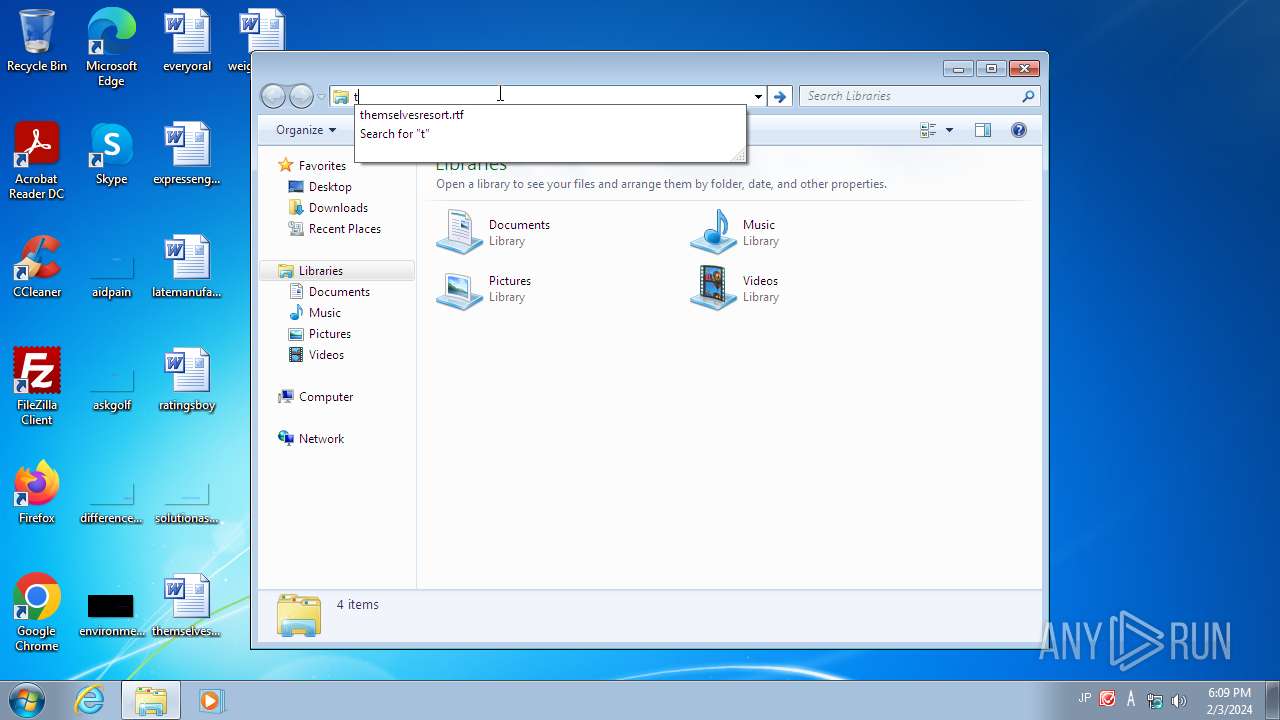Screen dimensions: 1280x720
Task: Open the Recycle Bin desktop icon
Action: point(37,41)
